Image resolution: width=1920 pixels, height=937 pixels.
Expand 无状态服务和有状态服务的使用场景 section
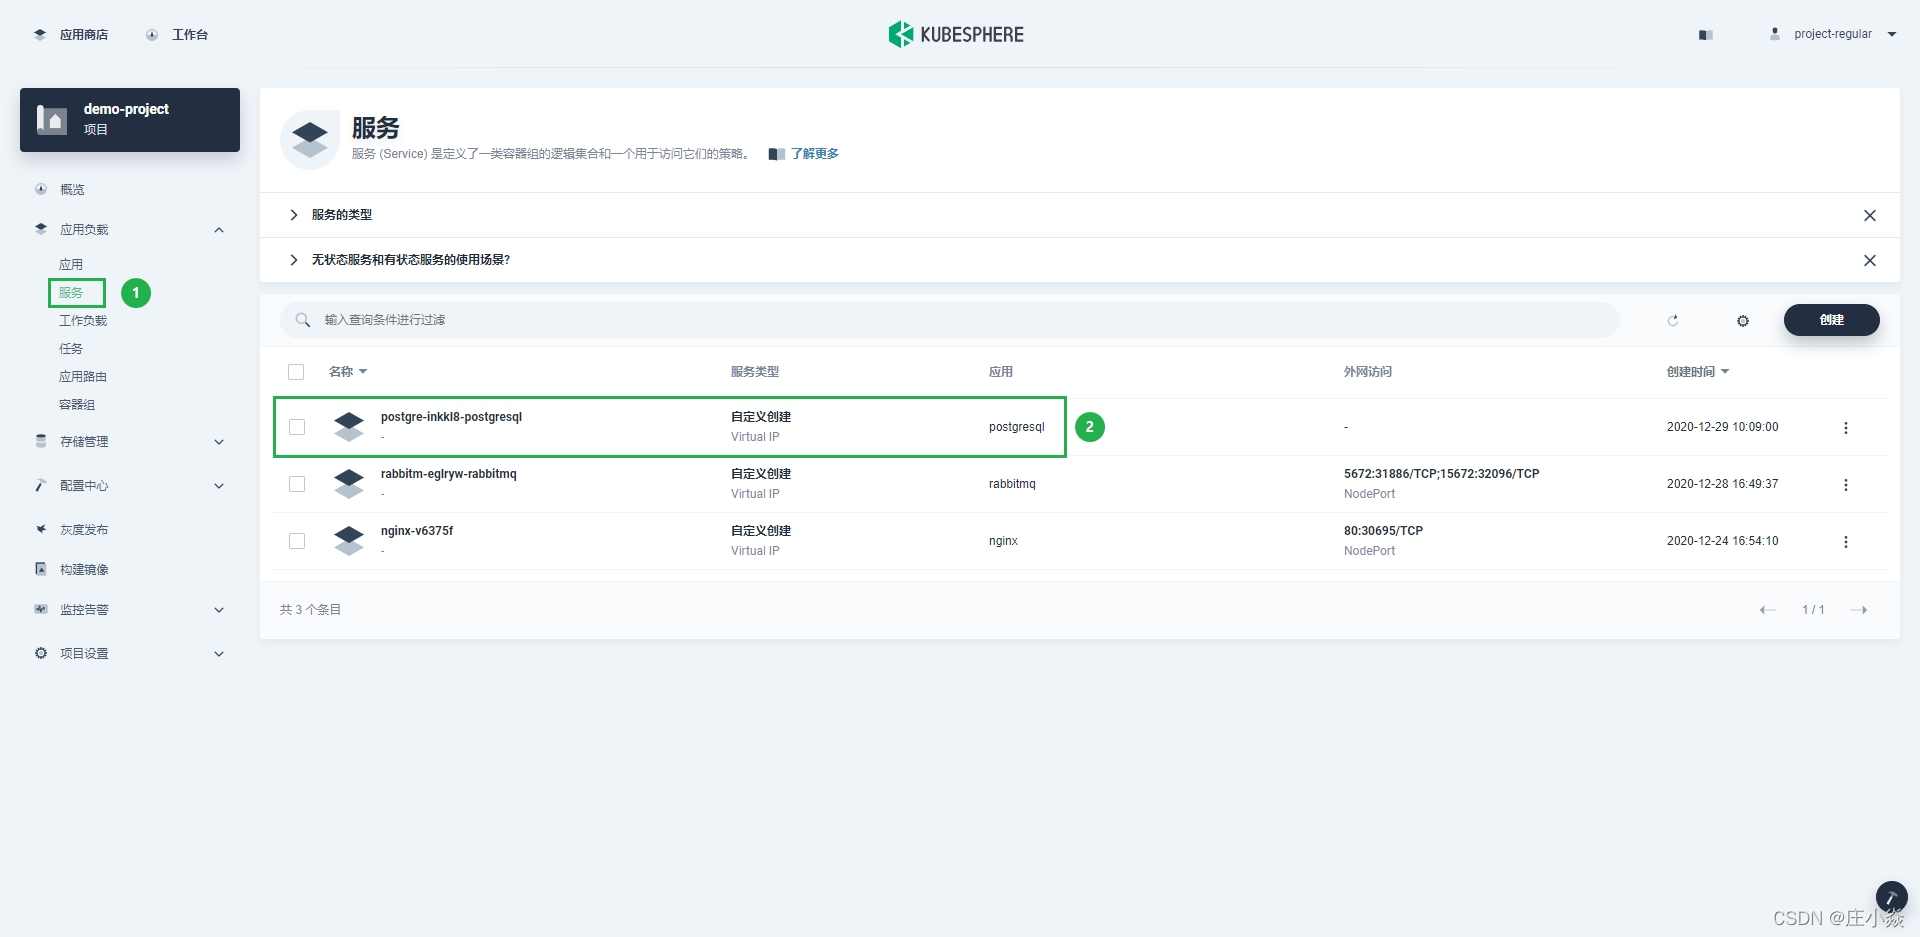(293, 260)
